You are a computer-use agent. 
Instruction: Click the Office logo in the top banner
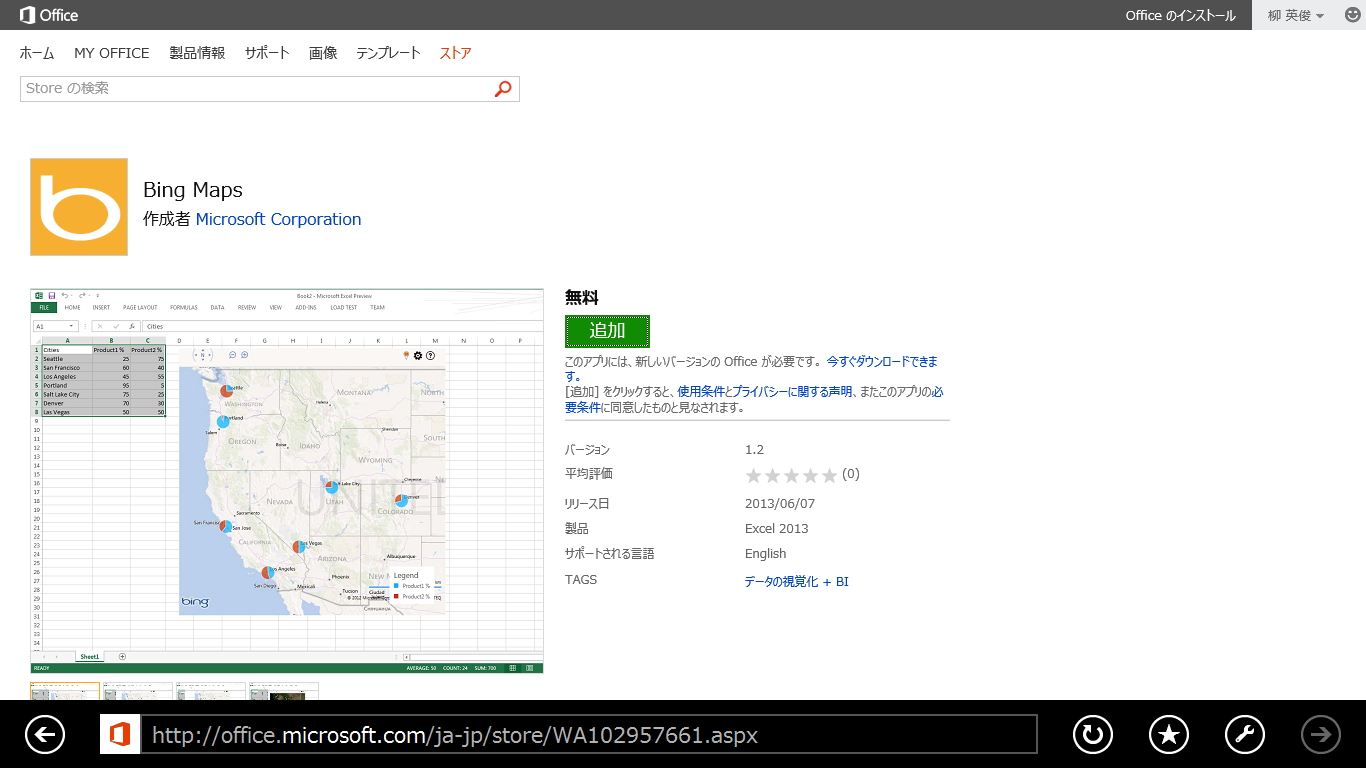click(x=40, y=15)
